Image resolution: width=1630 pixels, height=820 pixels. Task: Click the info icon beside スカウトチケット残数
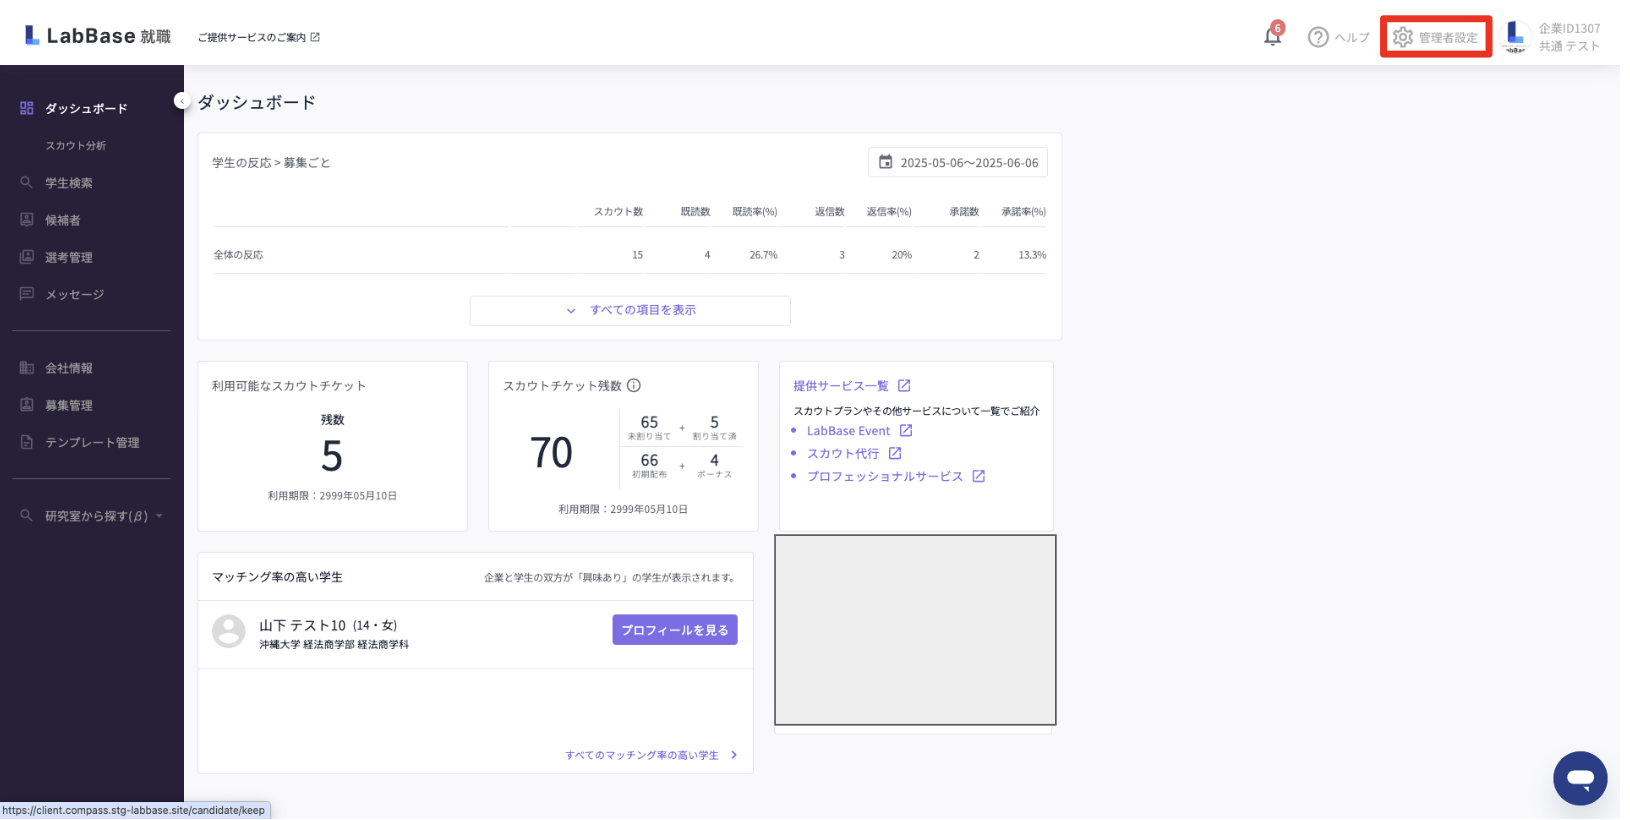coord(634,386)
